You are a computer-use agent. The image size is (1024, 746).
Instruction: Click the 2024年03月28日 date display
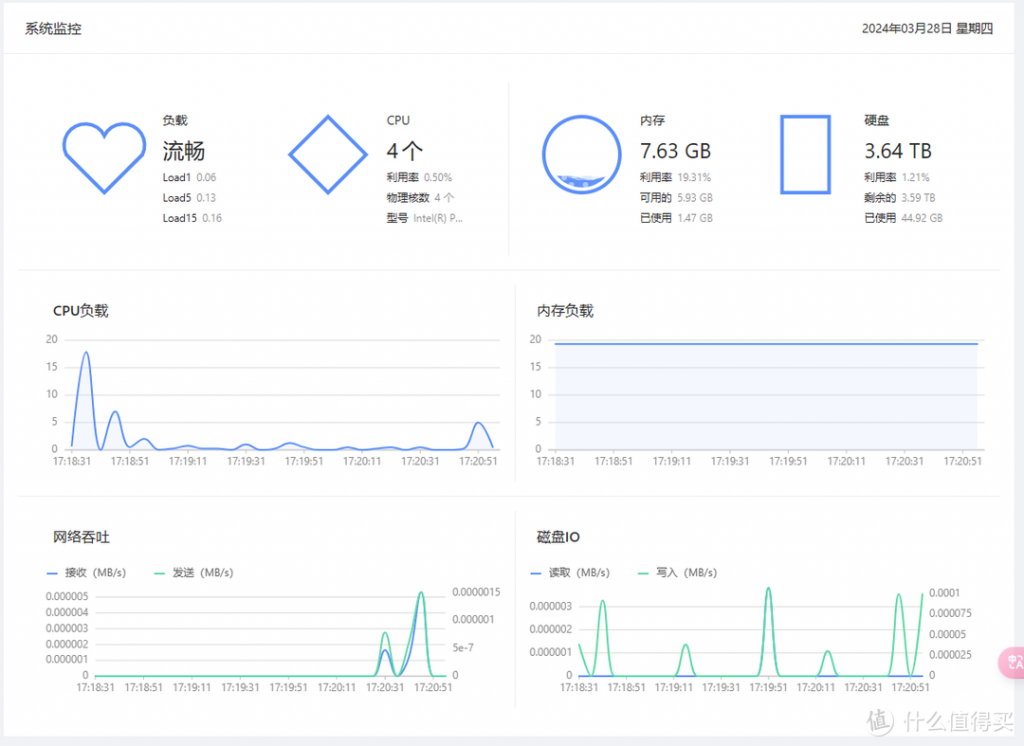coord(927,29)
